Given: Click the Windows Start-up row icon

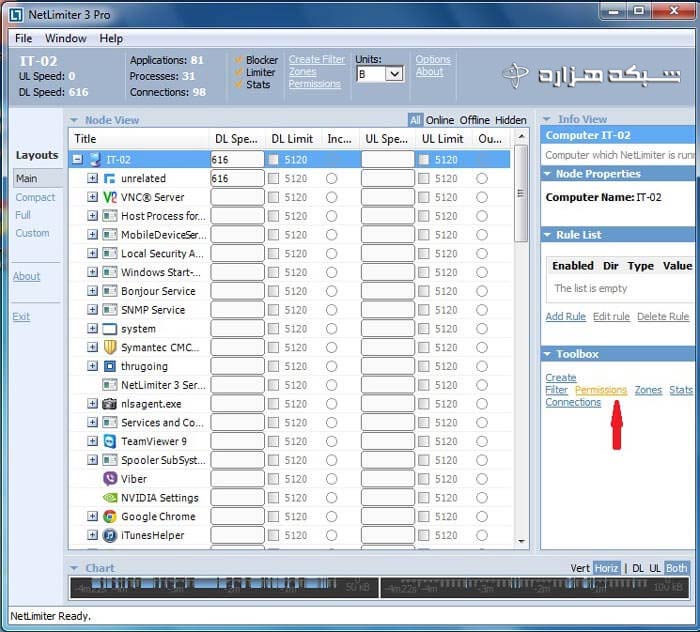Looking at the screenshot, I should click(x=110, y=272).
